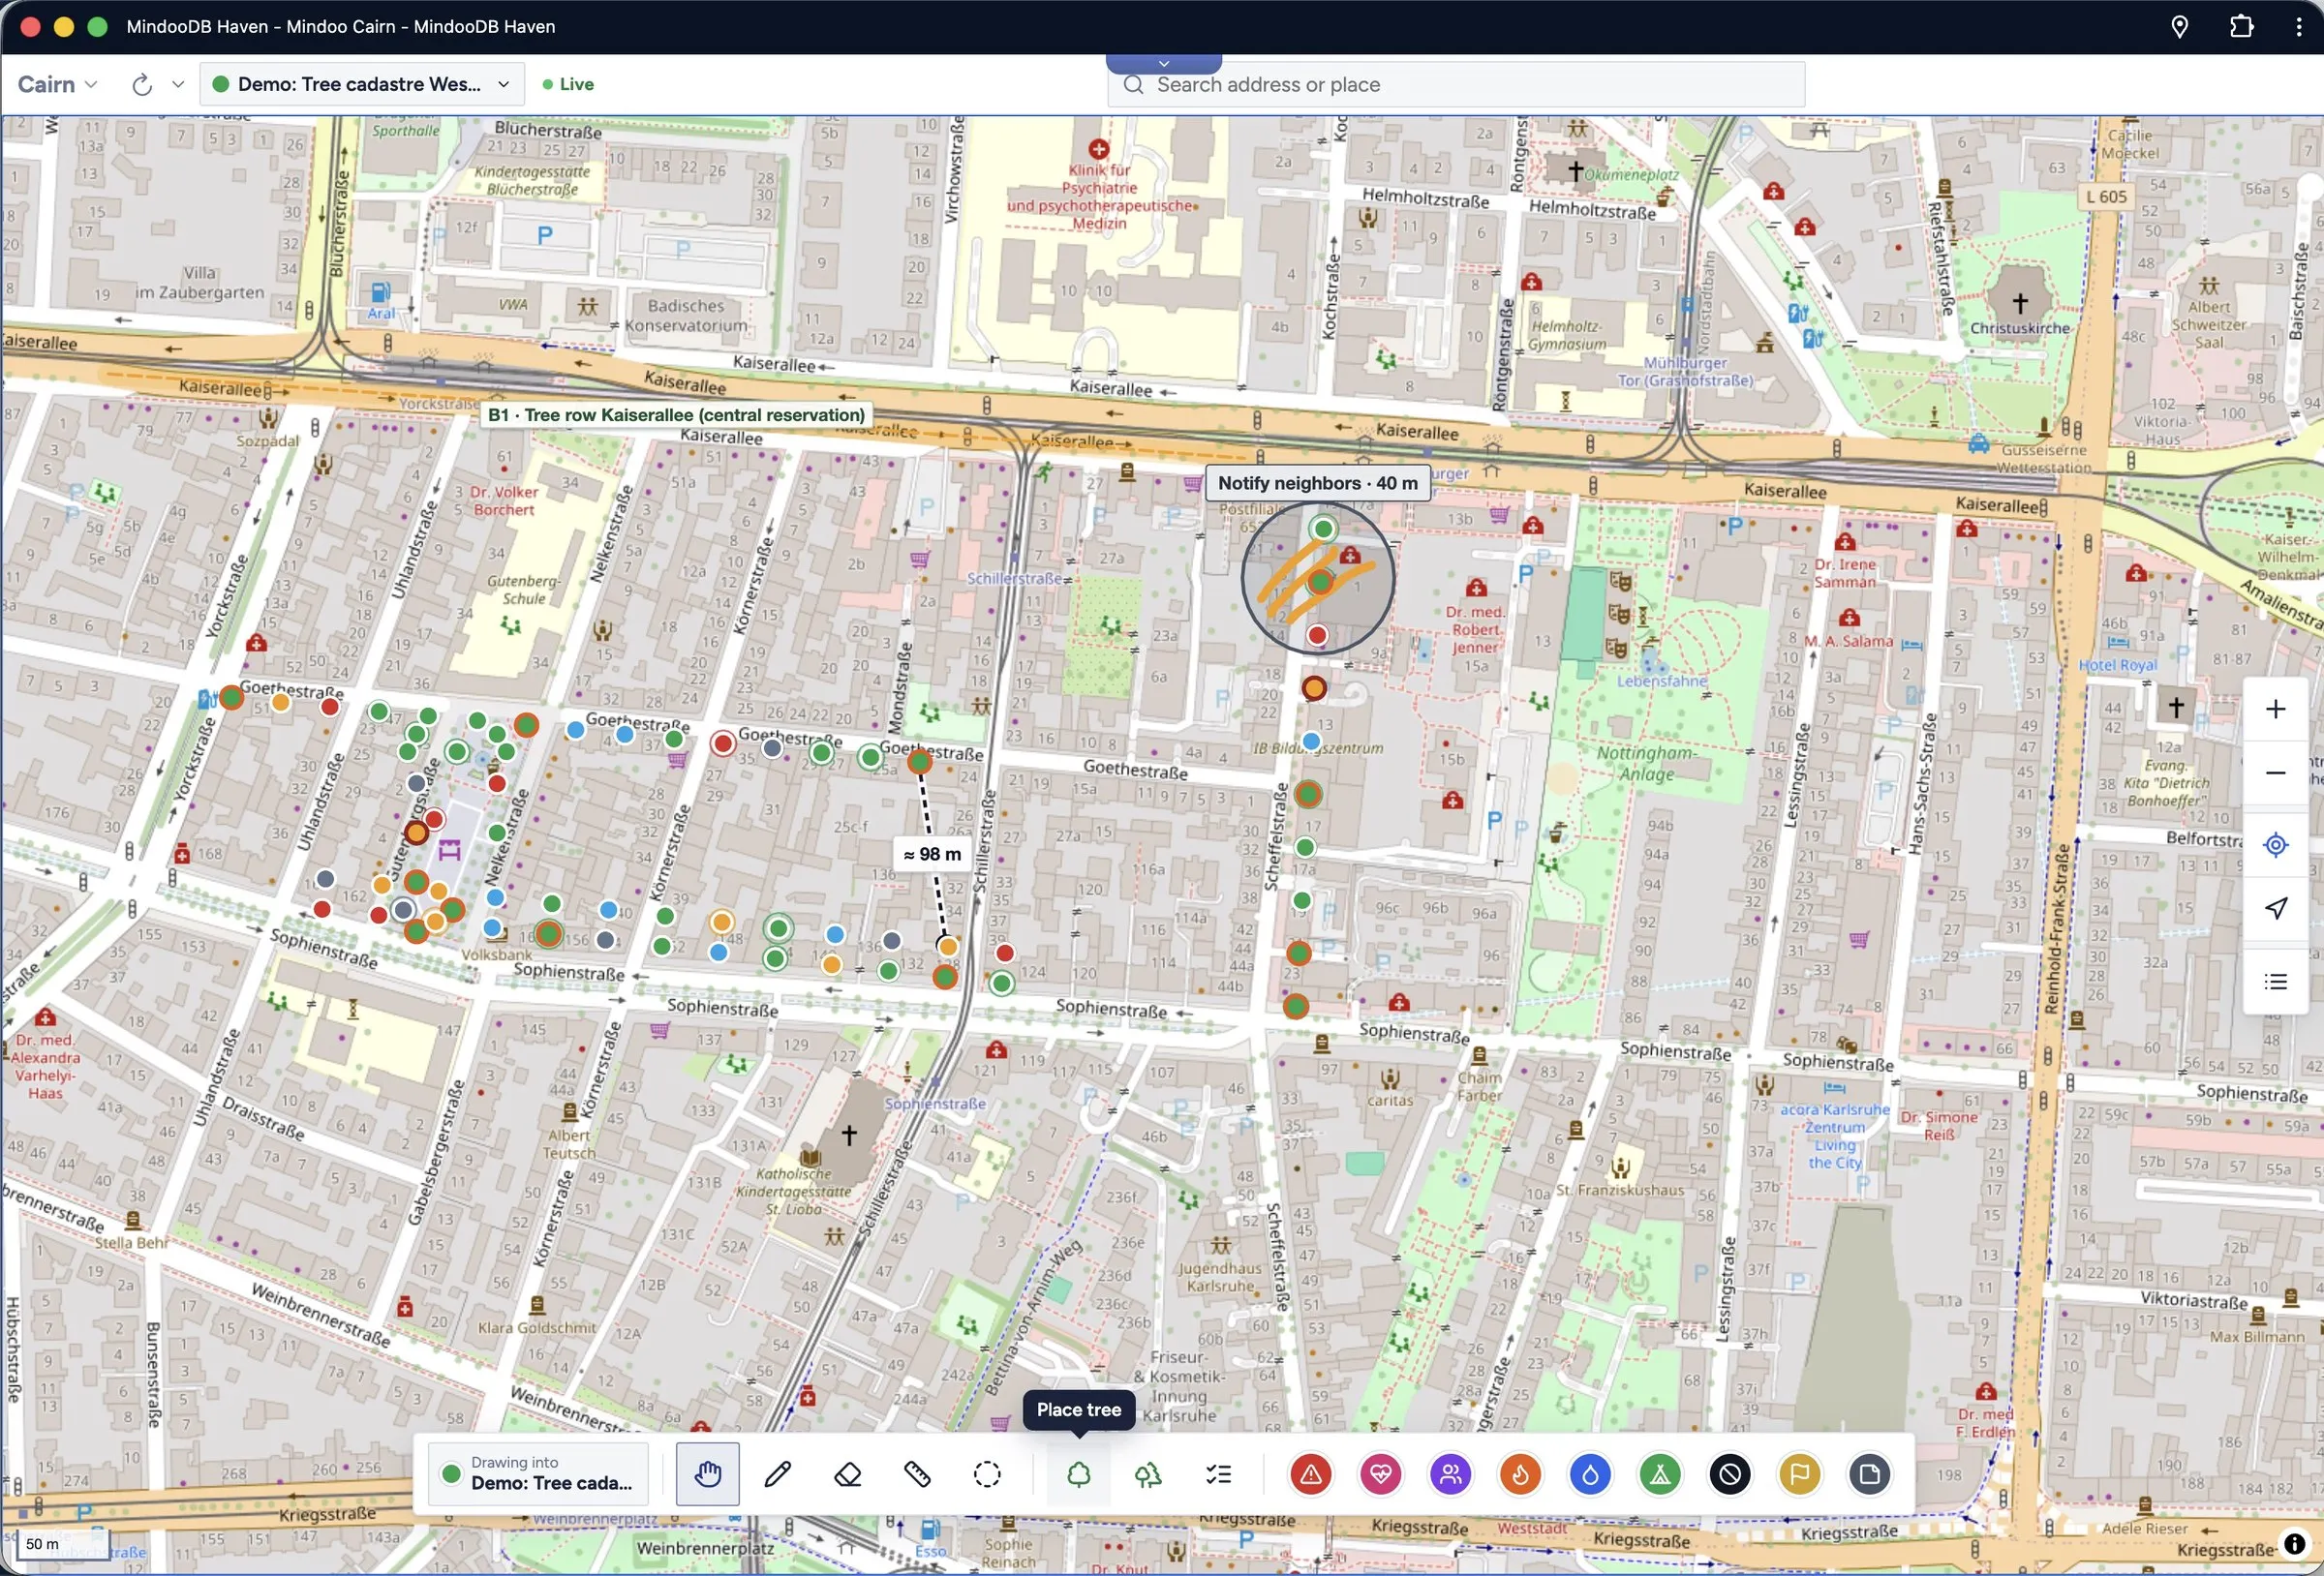The image size is (2324, 1576).
Task: Choose the gray note marker
Action: (x=1869, y=1473)
